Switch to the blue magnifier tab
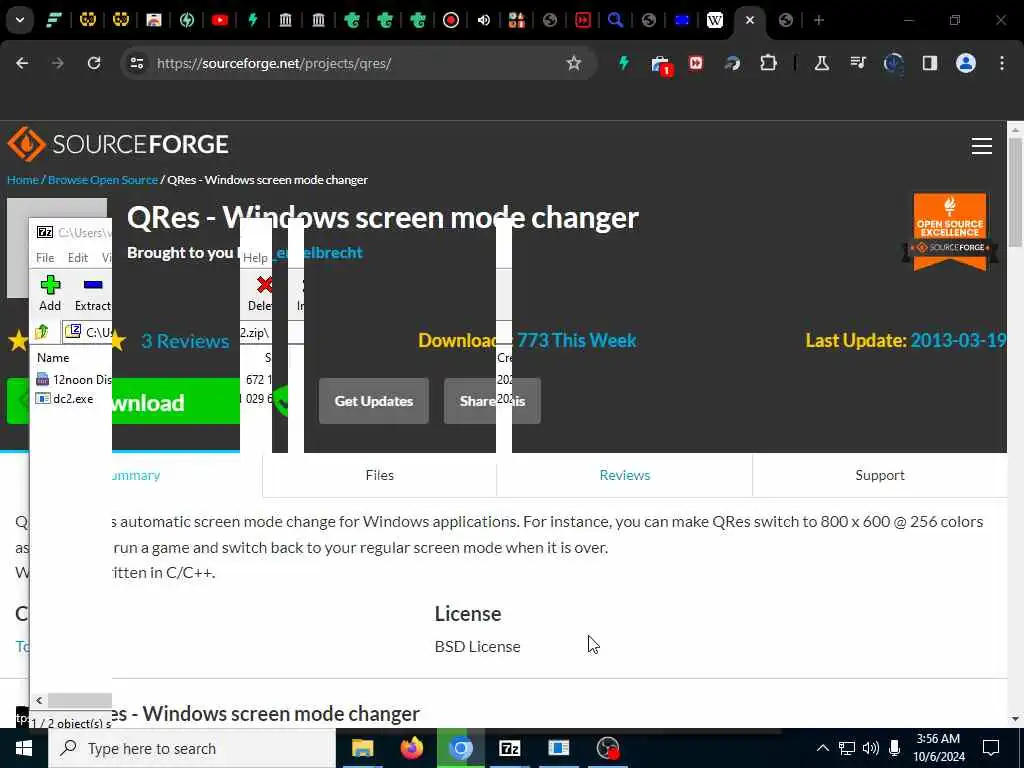The height and width of the screenshot is (768, 1024). [615, 20]
